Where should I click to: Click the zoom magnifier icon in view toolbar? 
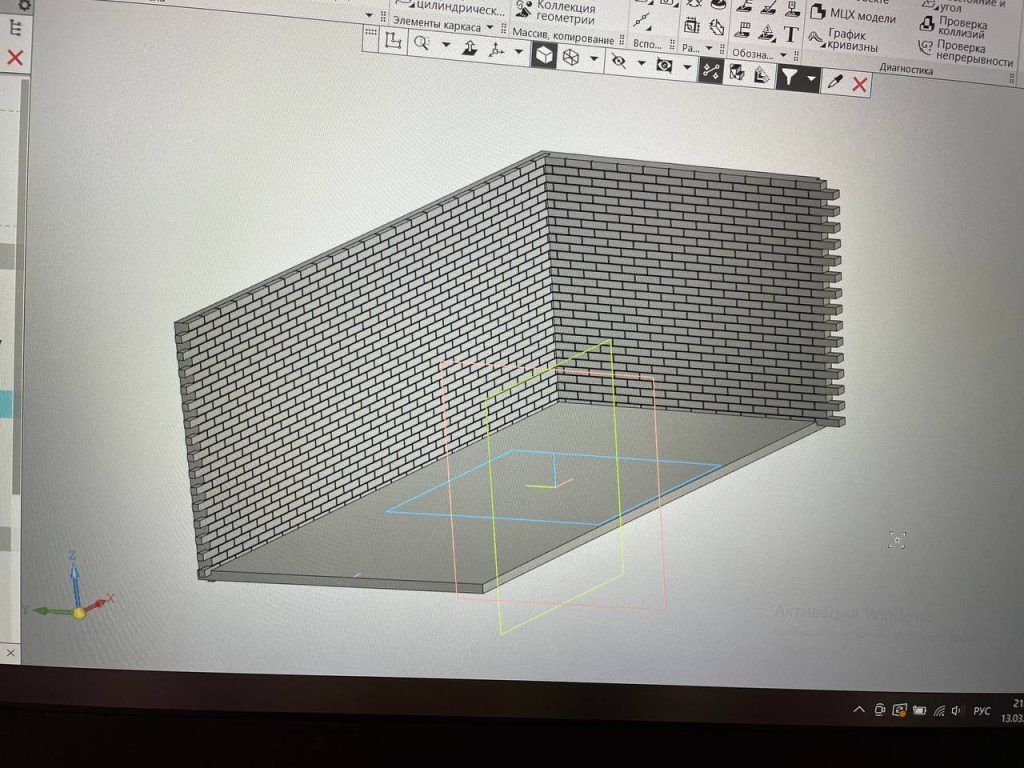(423, 44)
